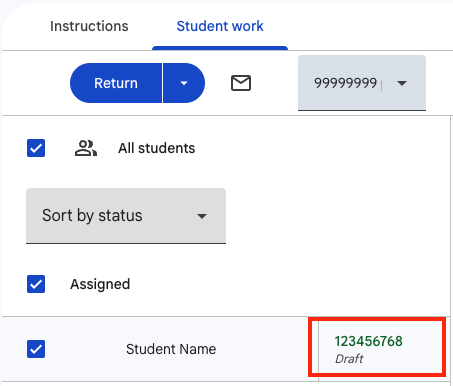453x386 pixels.
Task: Uncheck the Student Name row checkbox
Action: point(36,349)
